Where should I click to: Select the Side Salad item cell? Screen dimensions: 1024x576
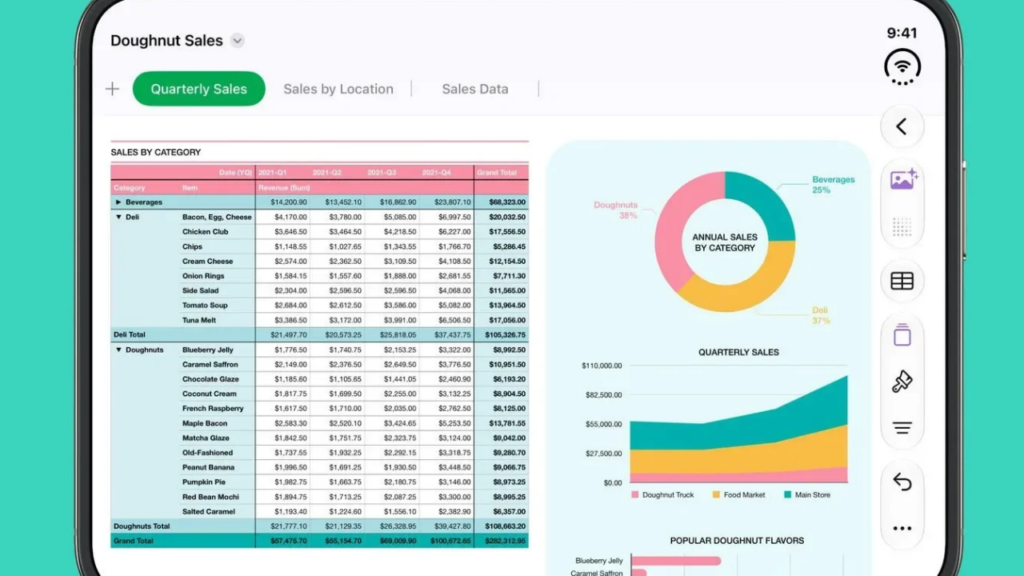pyautogui.click(x=217, y=291)
